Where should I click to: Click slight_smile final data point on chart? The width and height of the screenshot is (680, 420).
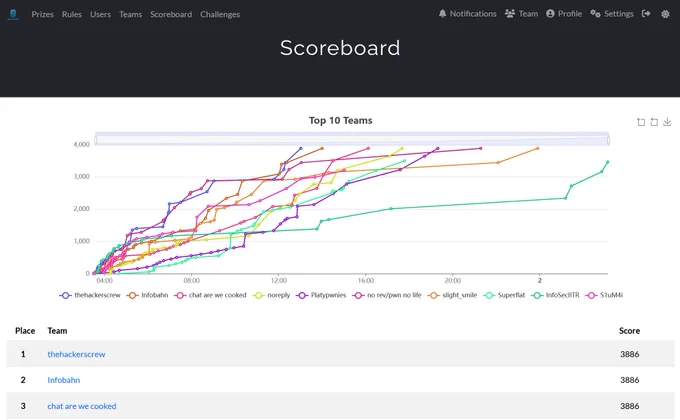click(538, 148)
